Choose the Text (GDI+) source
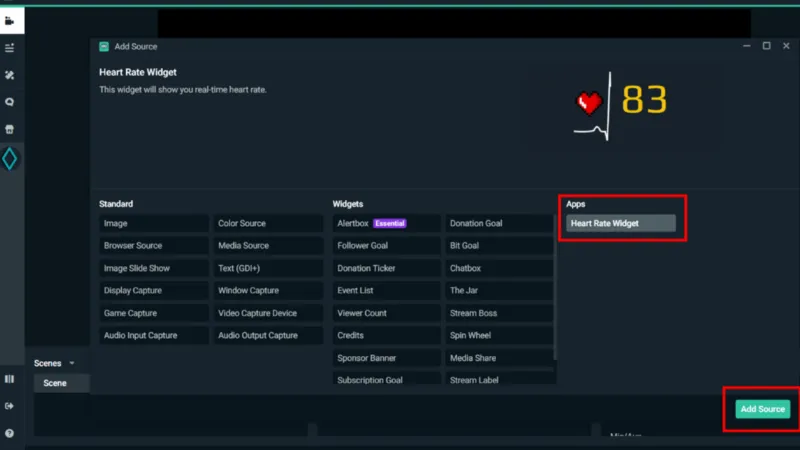 point(268,268)
